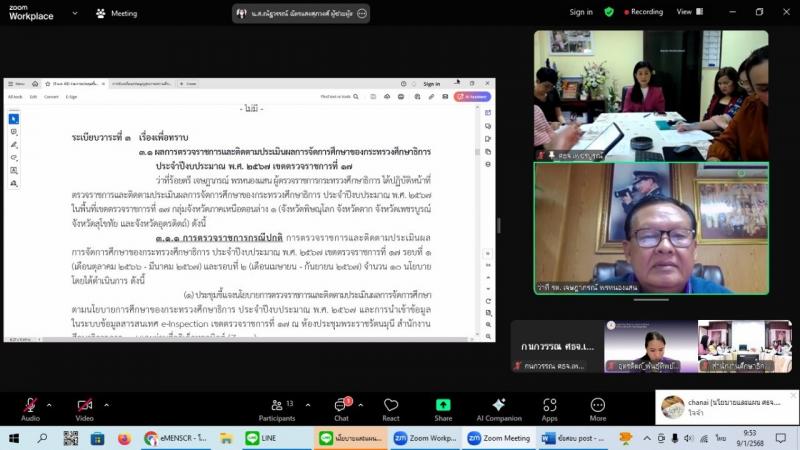Click the active speaker video tile with glasses
This screenshot has width=800, height=450.
(x=651, y=229)
